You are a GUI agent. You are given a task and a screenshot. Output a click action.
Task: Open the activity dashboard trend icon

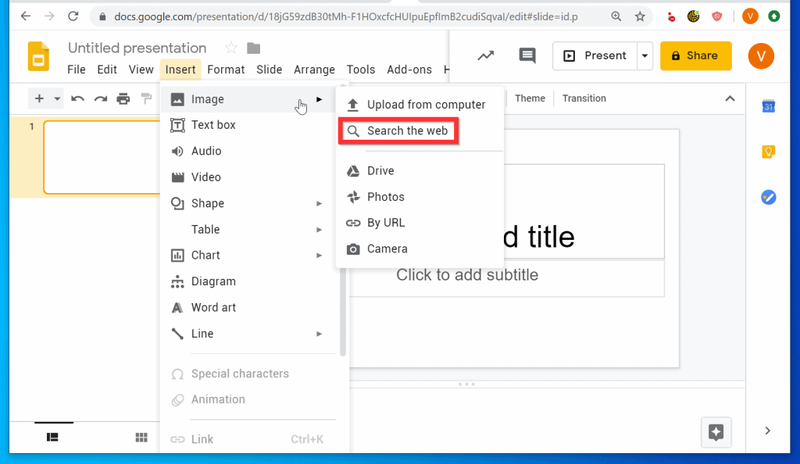pyautogui.click(x=486, y=56)
